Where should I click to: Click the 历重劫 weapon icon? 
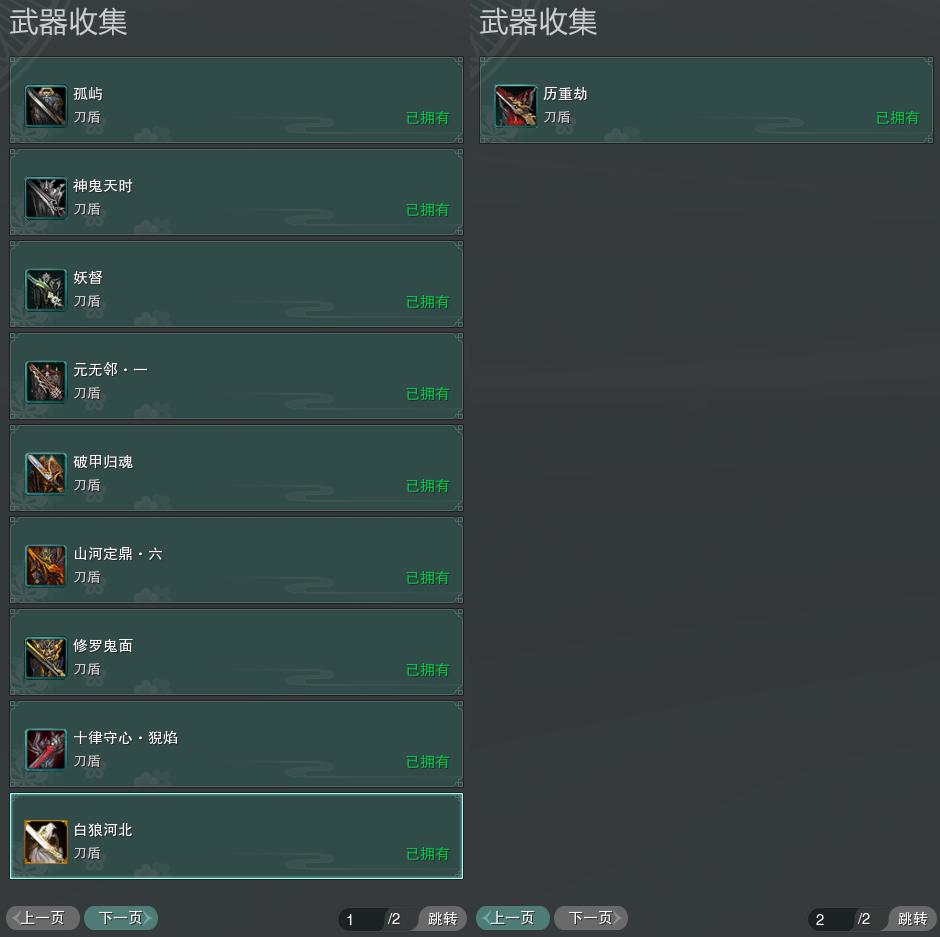pos(516,106)
